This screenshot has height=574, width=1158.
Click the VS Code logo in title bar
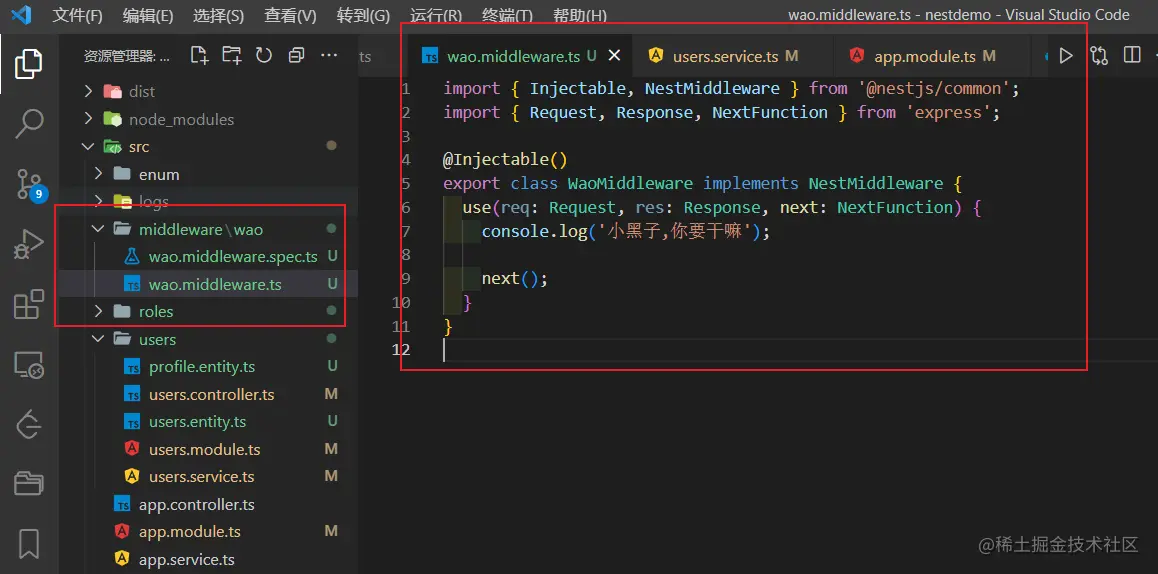[20, 15]
